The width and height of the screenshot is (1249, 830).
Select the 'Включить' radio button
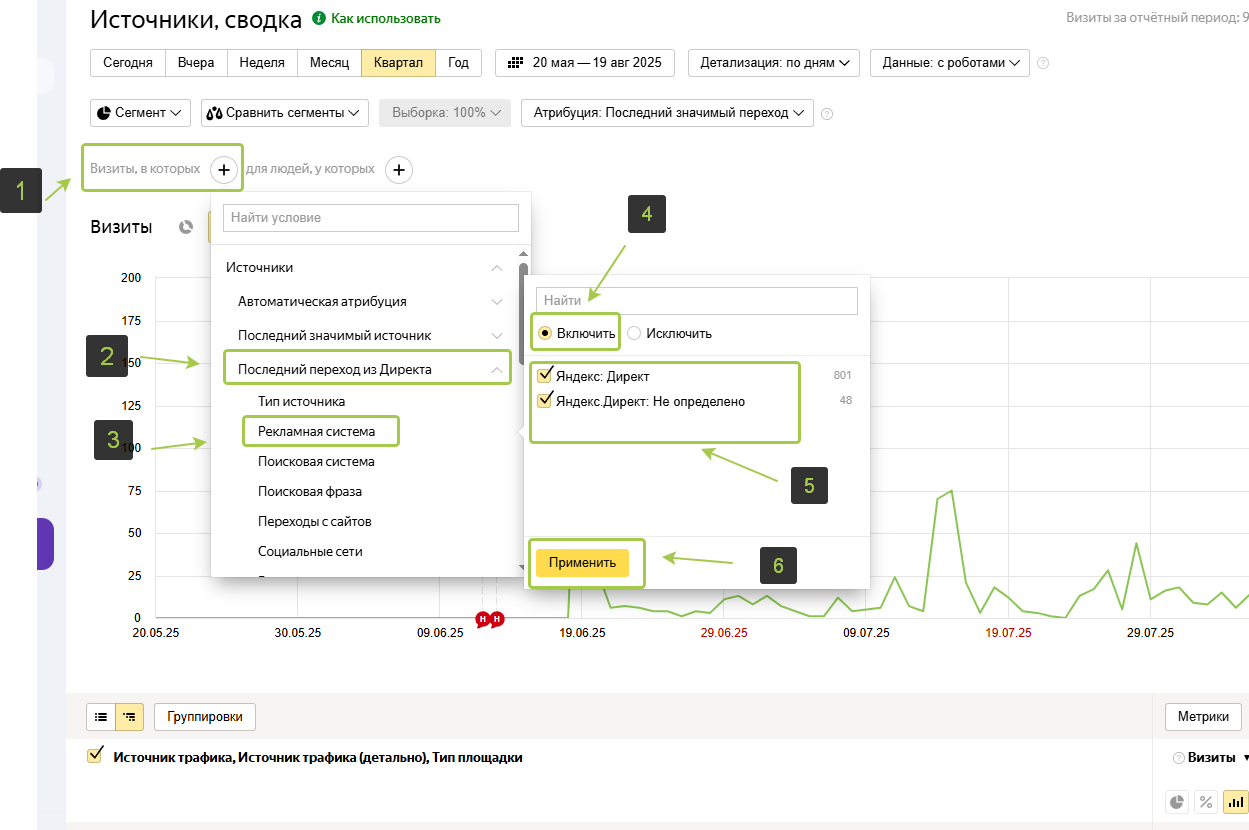point(545,333)
